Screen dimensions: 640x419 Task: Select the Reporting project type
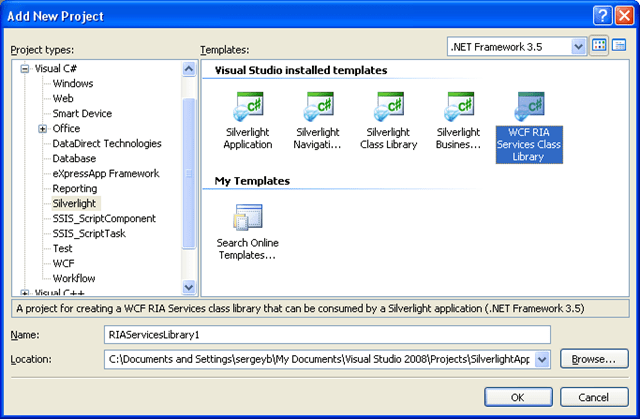75,188
